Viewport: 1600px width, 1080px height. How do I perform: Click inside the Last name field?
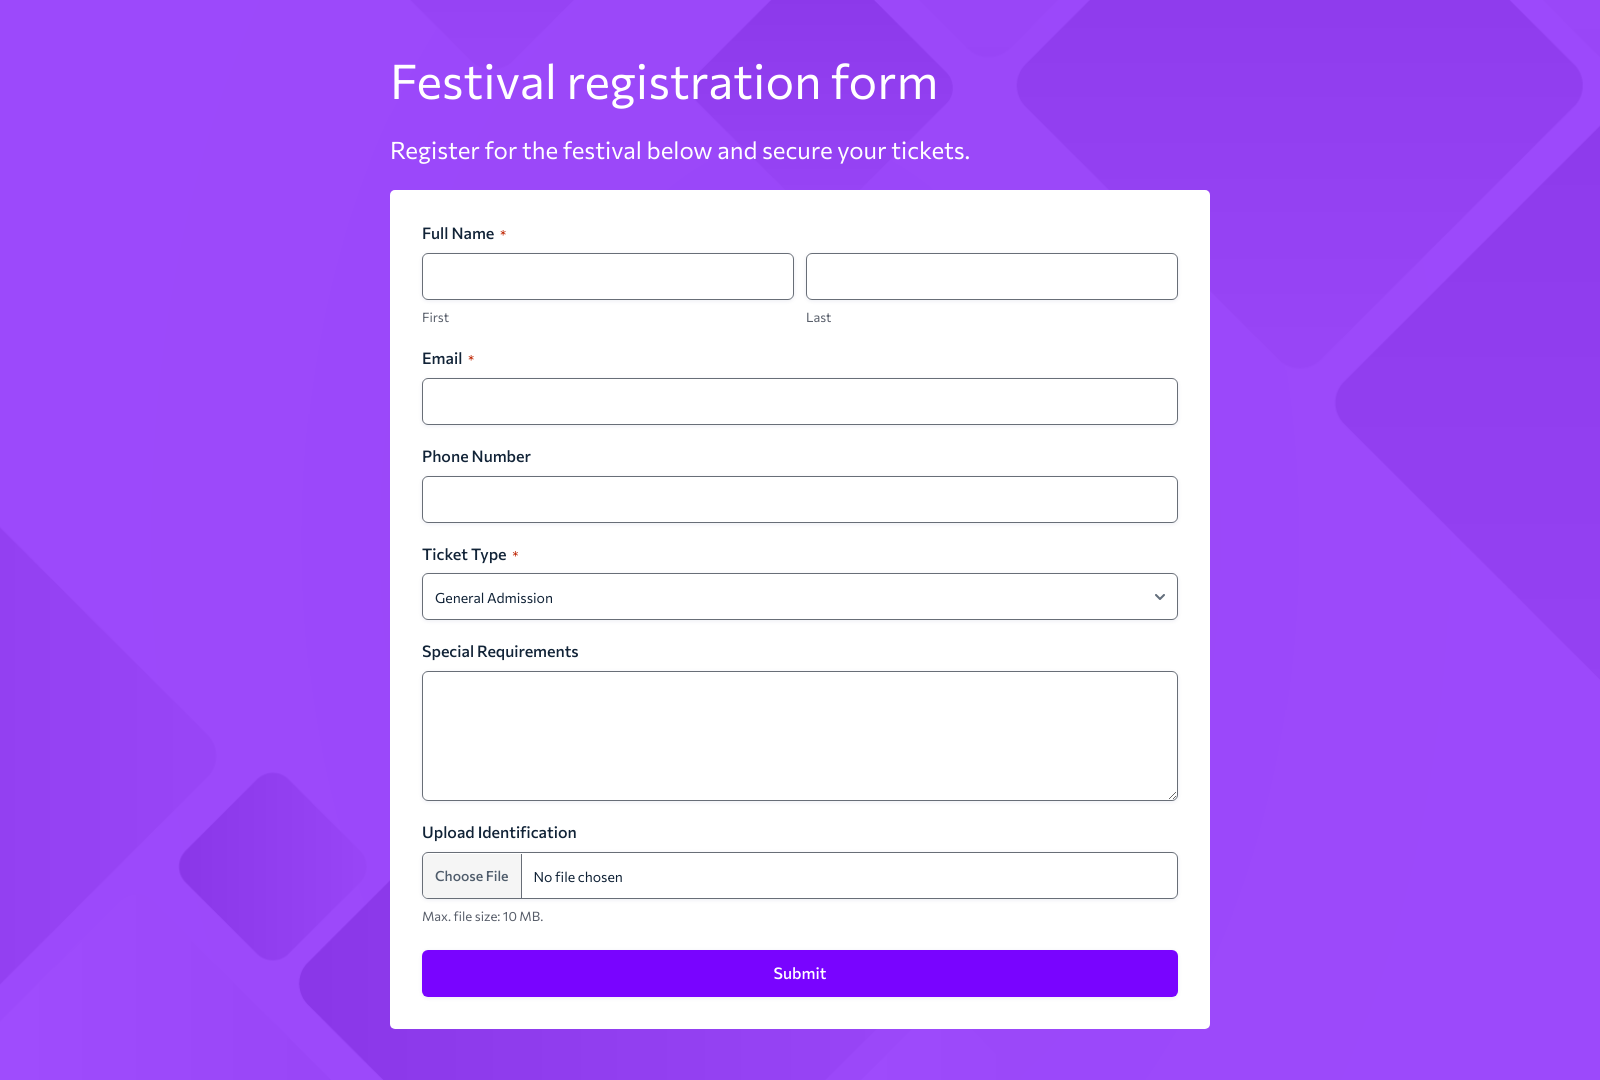991,276
